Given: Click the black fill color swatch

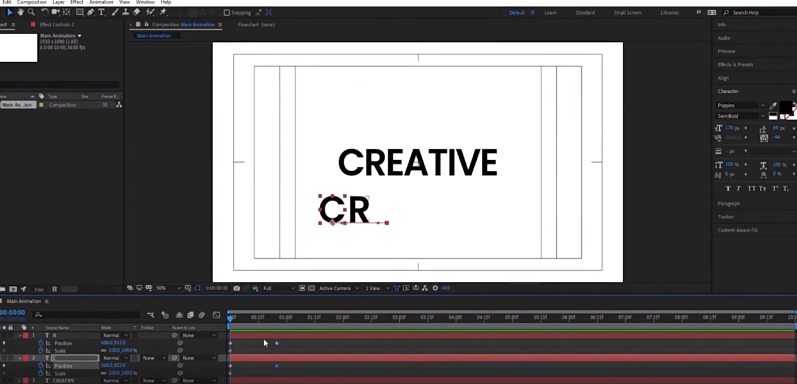Looking at the screenshot, I should coord(786,107).
